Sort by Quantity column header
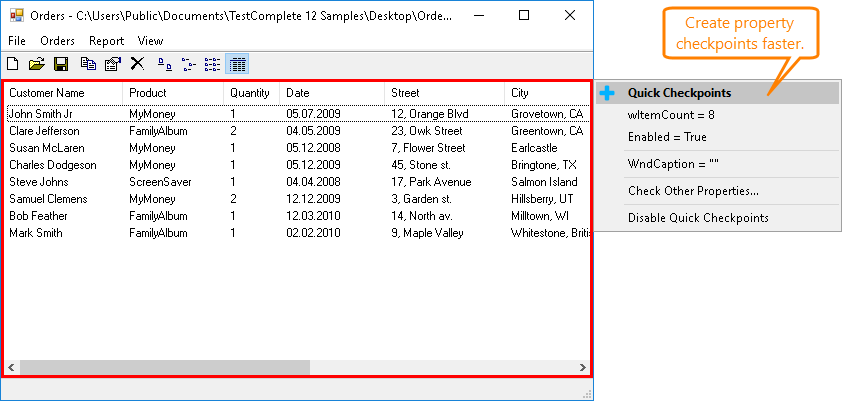This screenshot has height=401, width=842. 251,93
